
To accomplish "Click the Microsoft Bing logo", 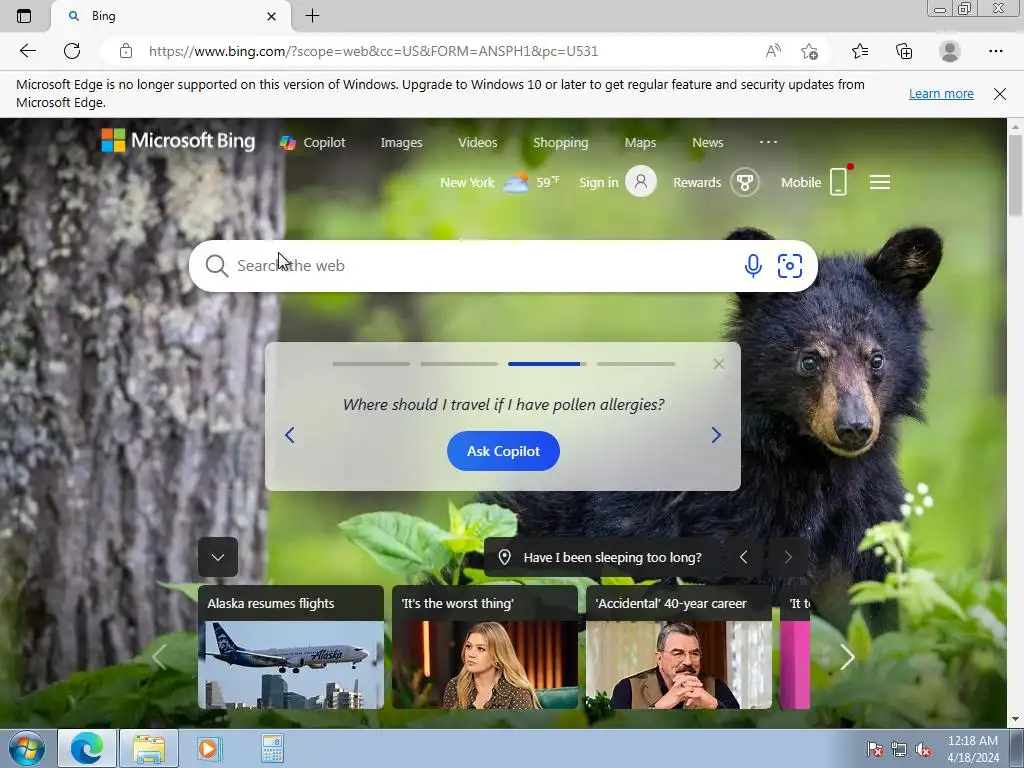I will click(x=178, y=140).
